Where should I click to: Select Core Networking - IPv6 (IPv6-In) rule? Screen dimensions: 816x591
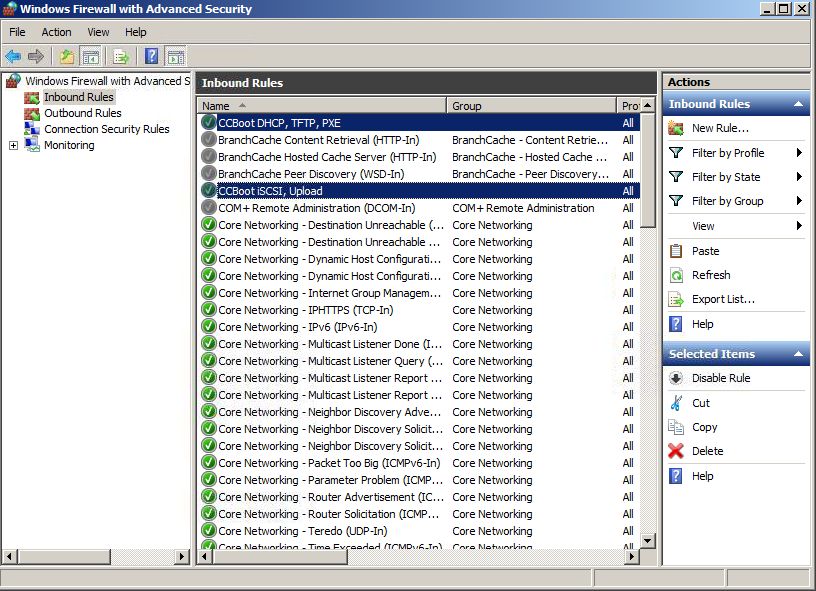[x=420, y=327]
